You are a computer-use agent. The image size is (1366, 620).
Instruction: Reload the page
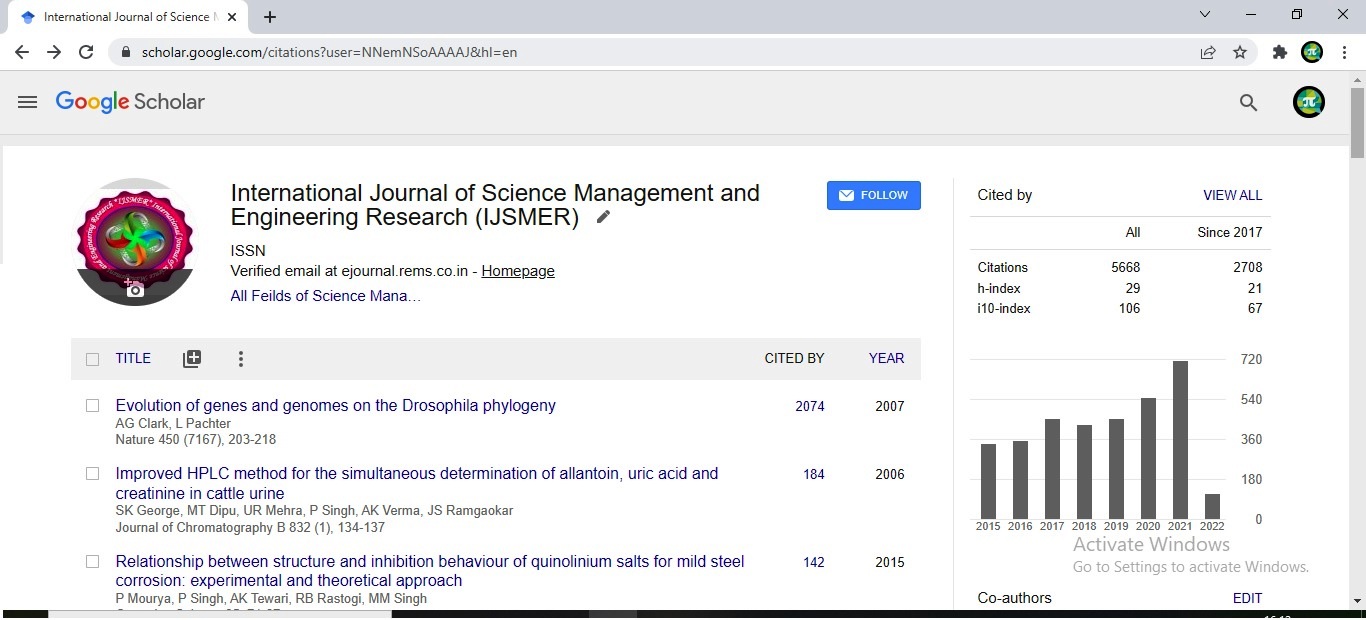[x=86, y=52]
